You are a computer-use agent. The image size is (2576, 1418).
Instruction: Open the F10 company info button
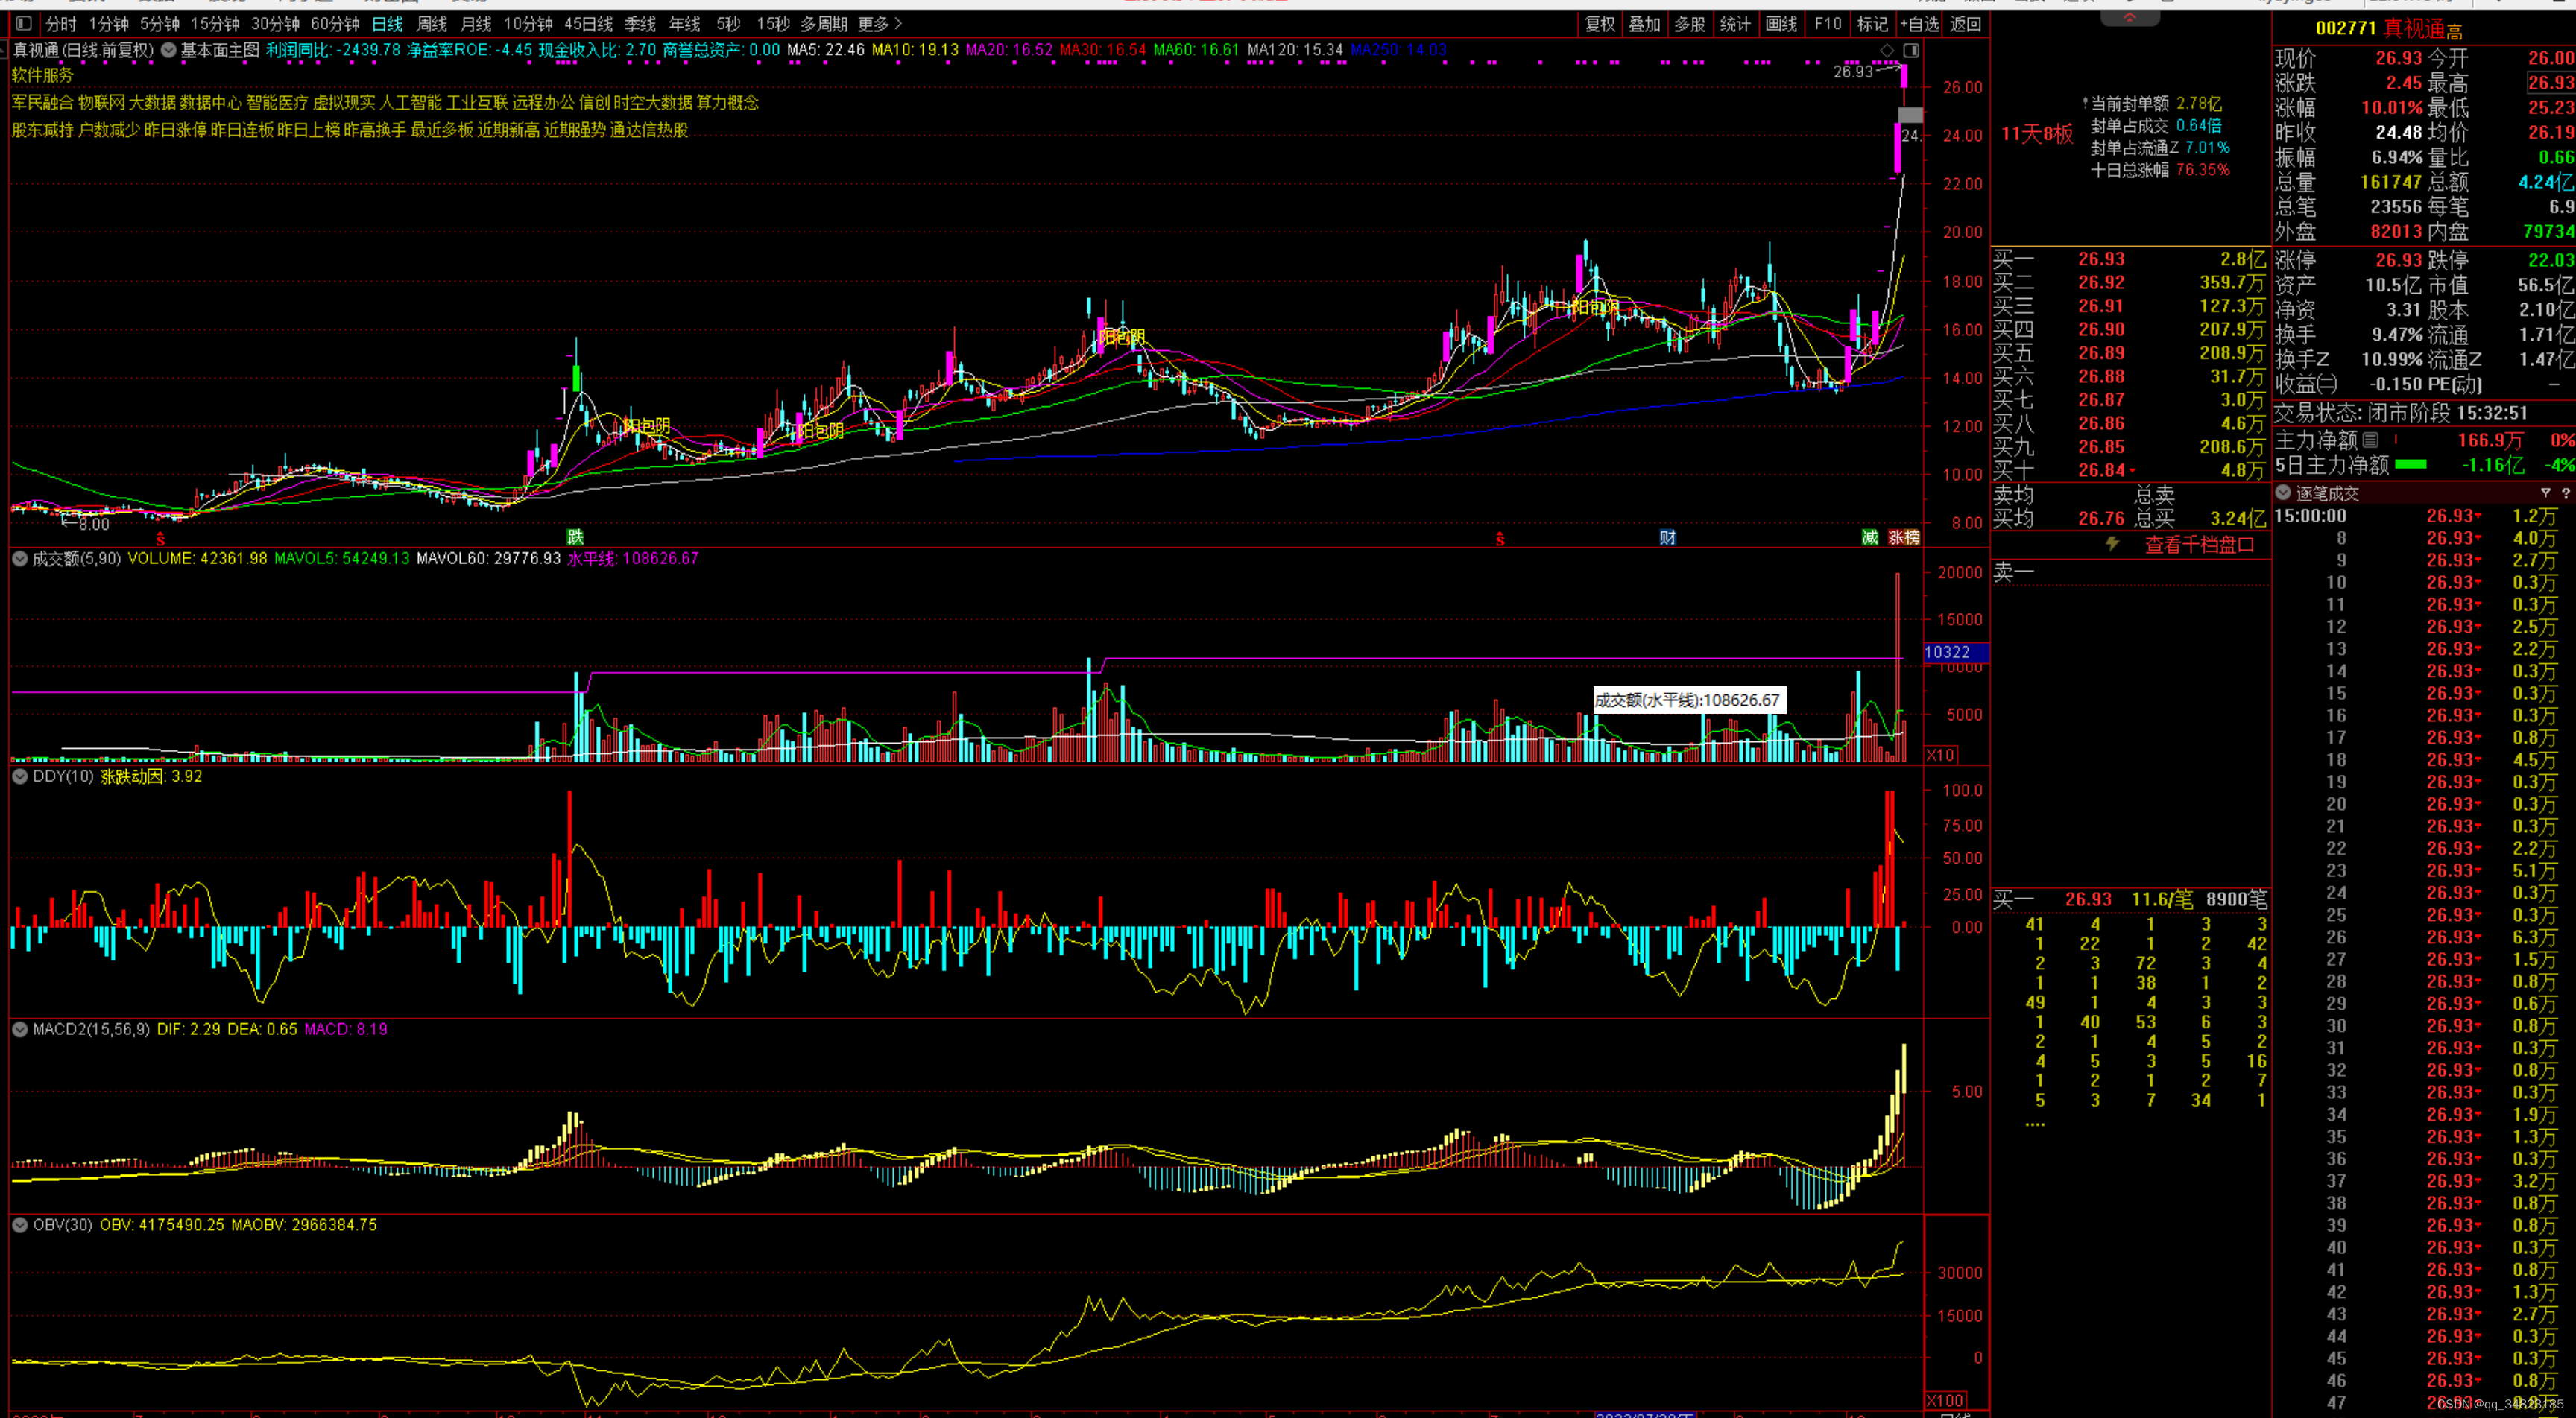pyautogui.click(x=1827, y=23)
